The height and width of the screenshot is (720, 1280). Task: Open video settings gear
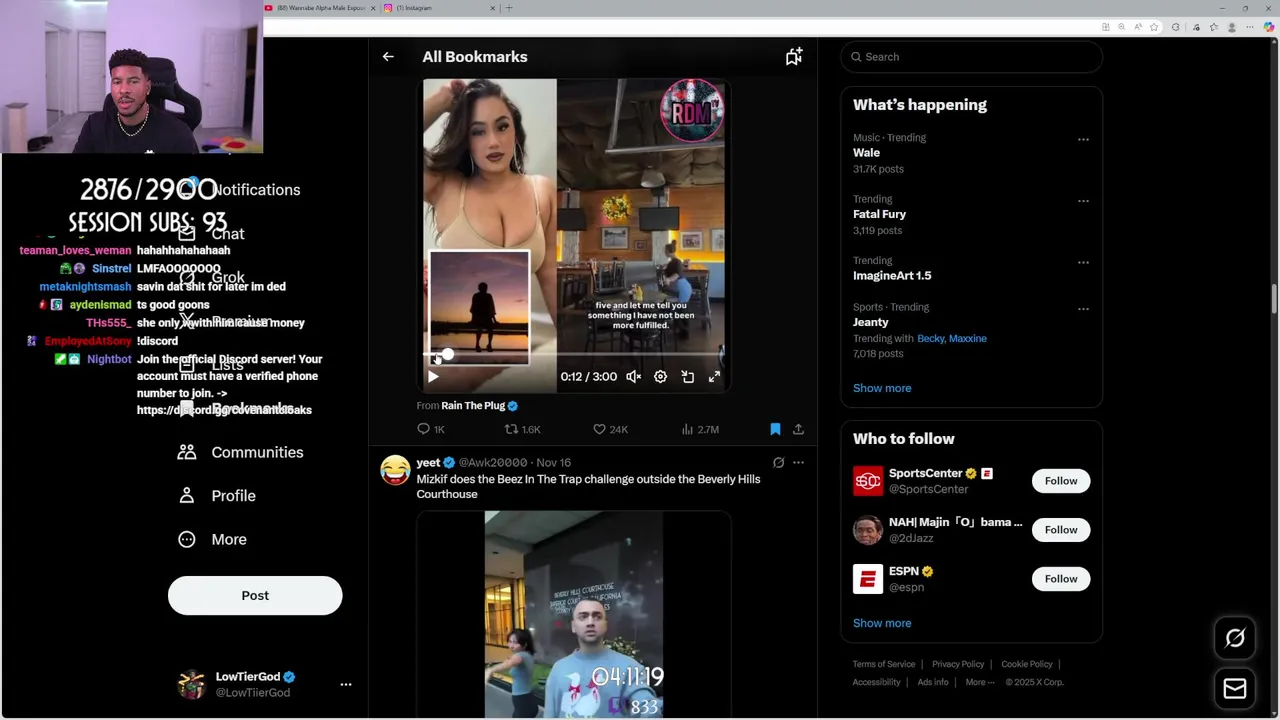660,377
